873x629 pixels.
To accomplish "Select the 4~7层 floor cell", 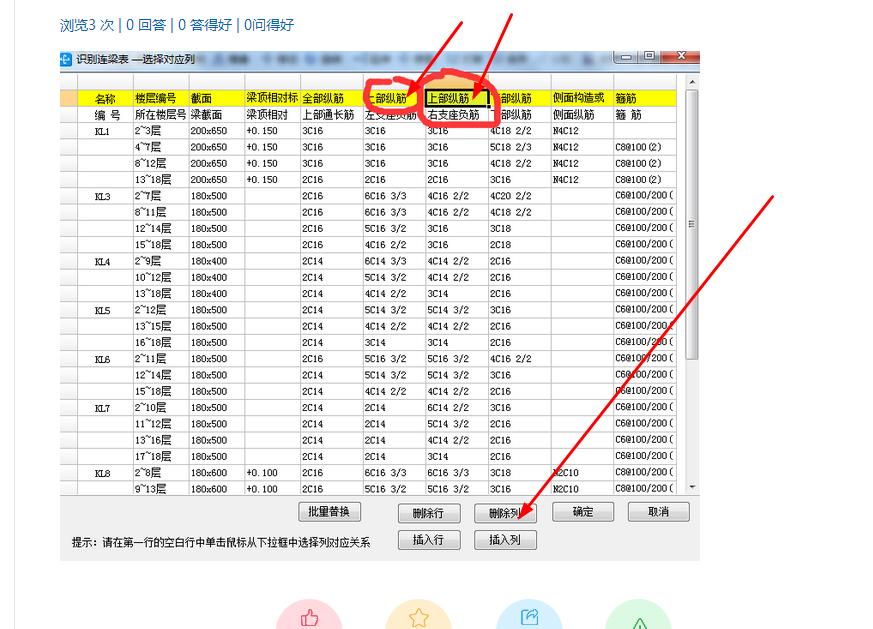I will click(161, 148).
